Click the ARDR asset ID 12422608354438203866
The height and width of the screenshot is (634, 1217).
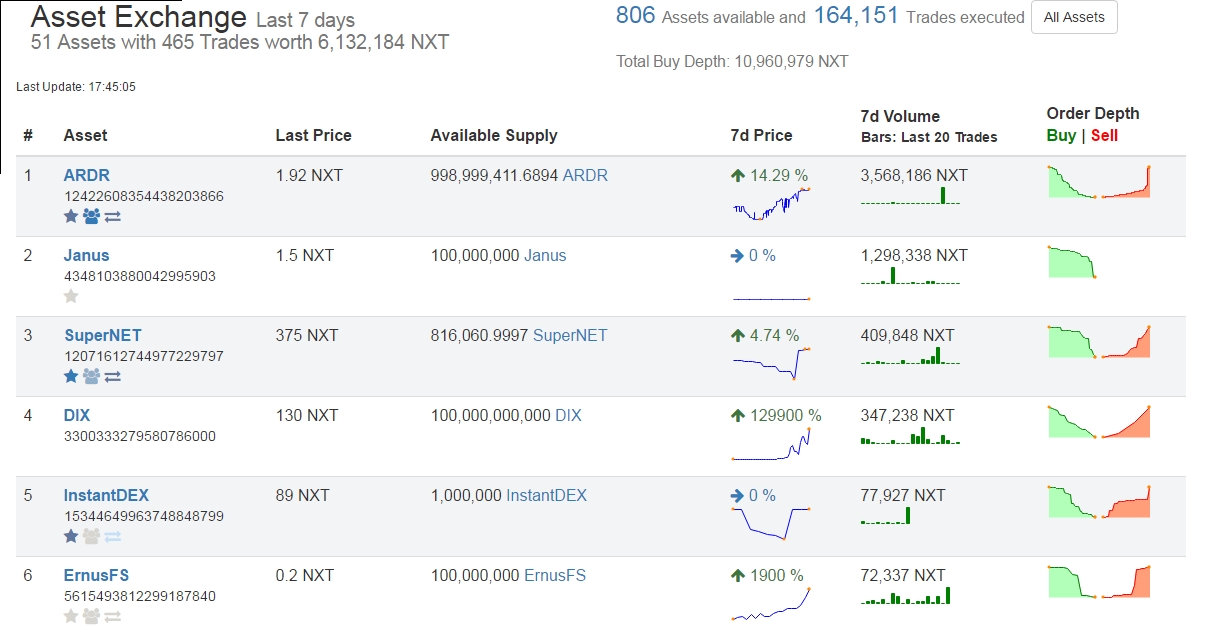click(x=144, y=196)
